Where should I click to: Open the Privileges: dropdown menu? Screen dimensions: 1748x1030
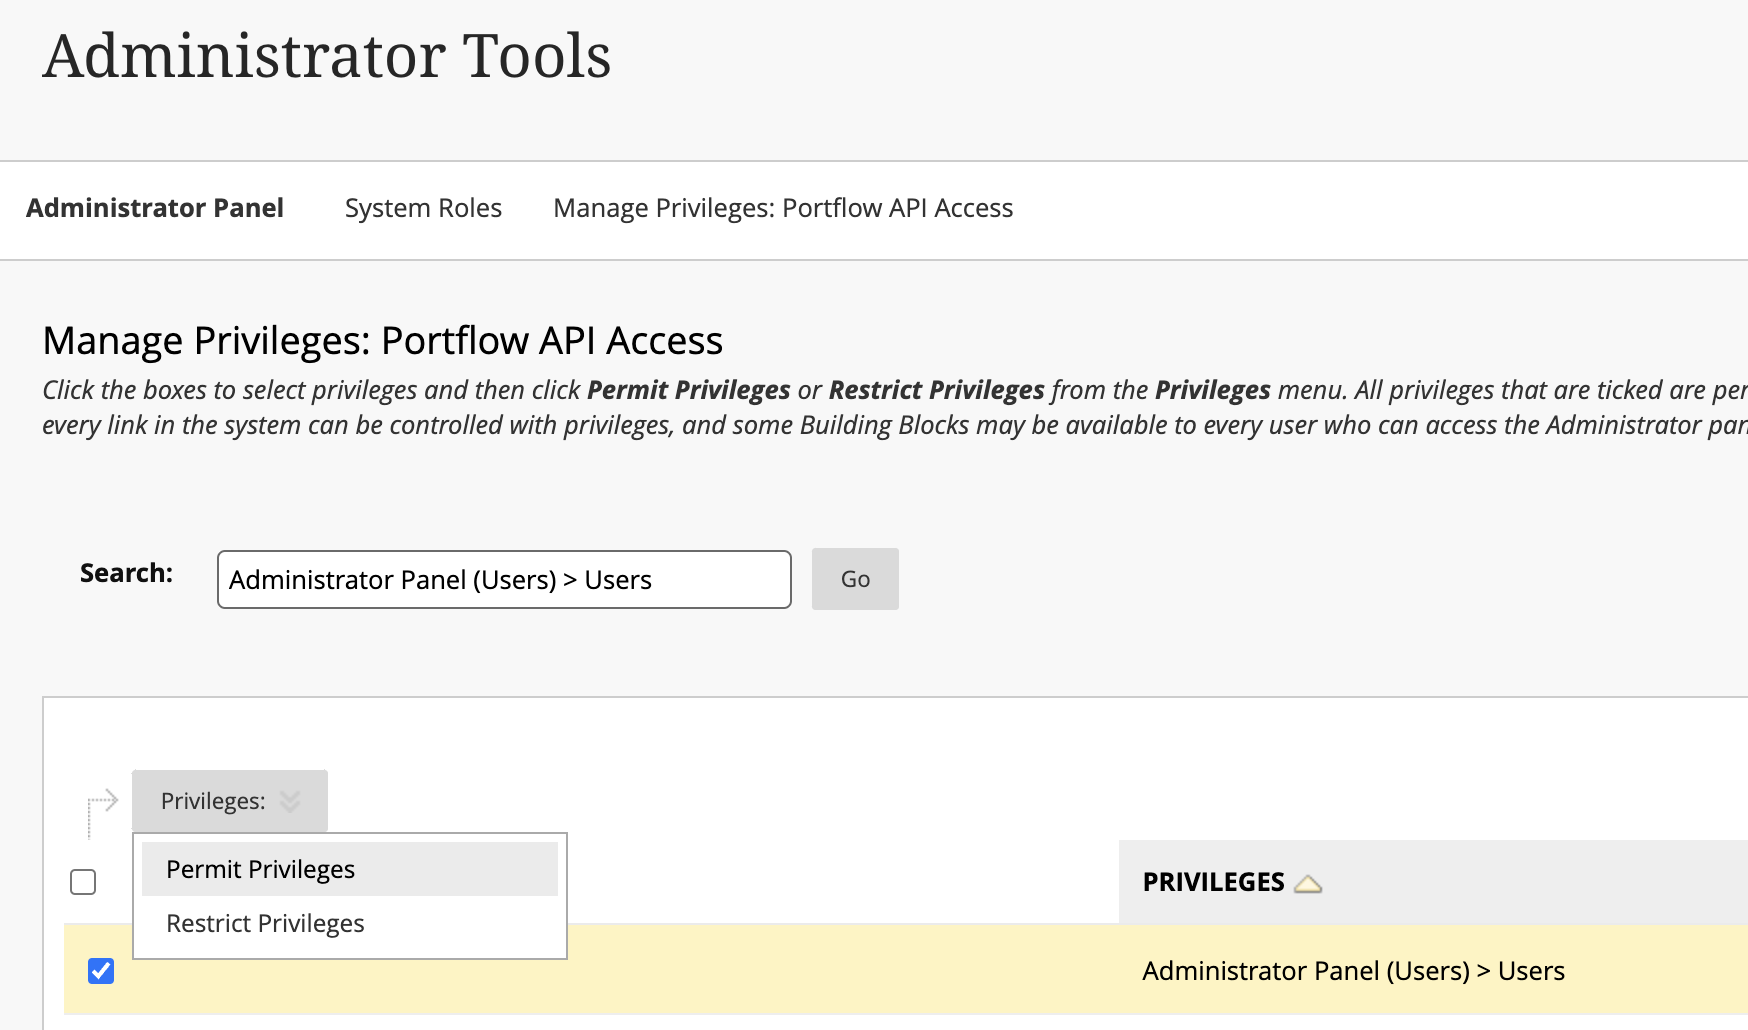pyautogui.click(x=229, y=801)
